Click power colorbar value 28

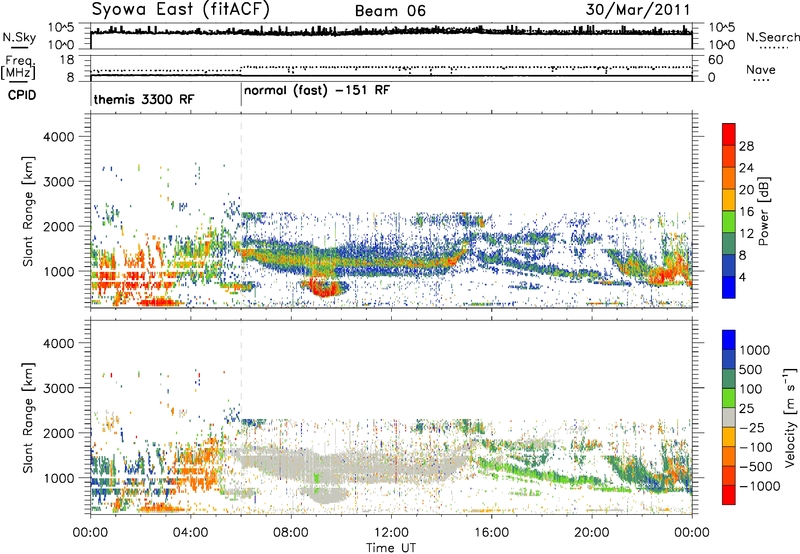(746, 146)
